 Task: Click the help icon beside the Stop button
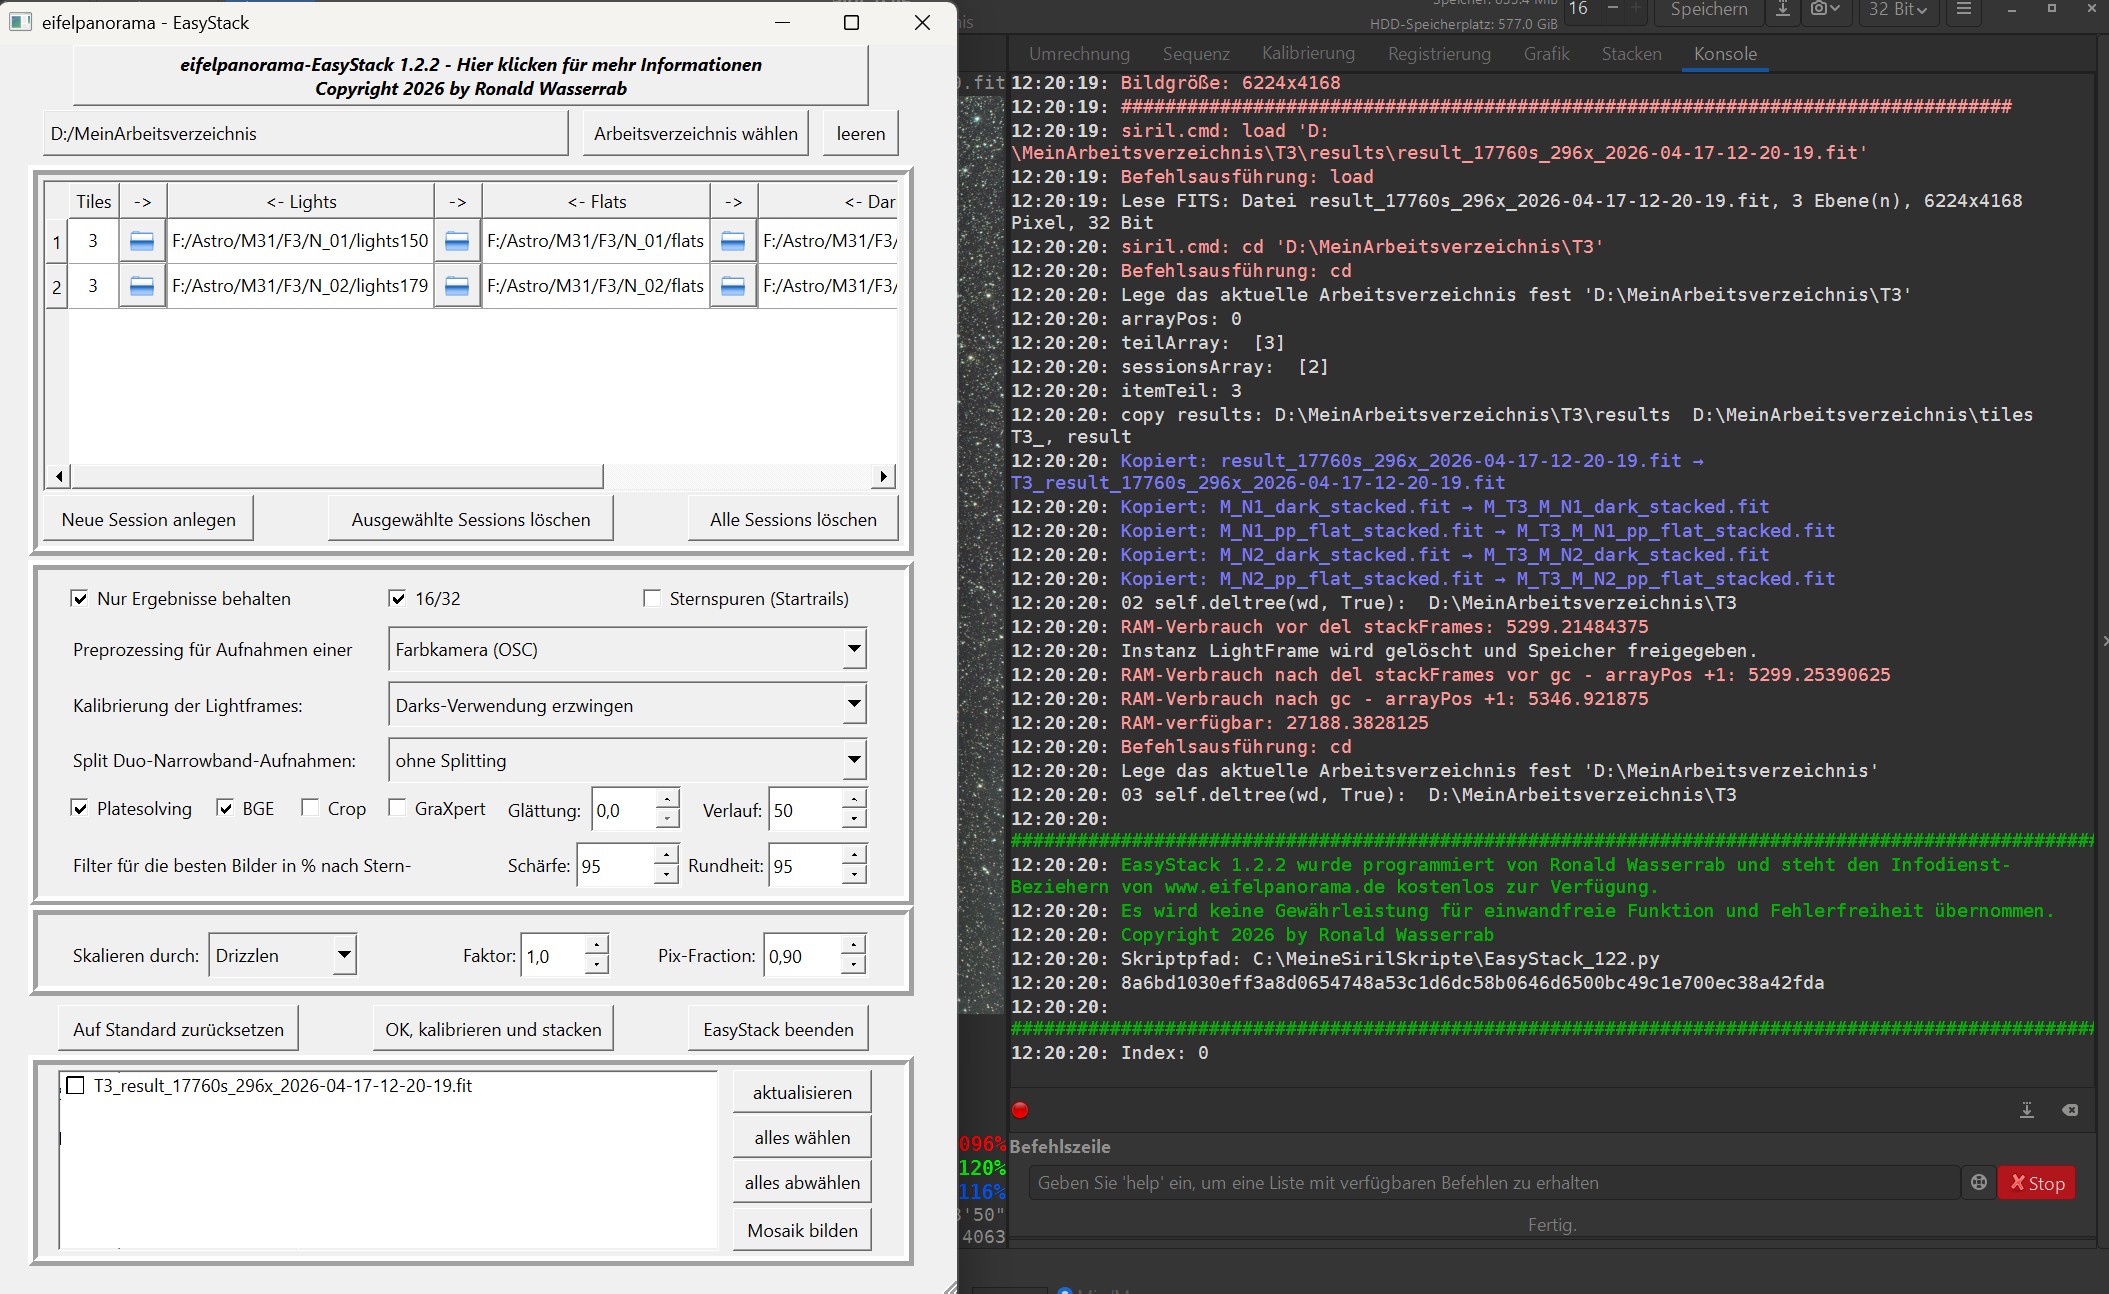point(1978,1182)
